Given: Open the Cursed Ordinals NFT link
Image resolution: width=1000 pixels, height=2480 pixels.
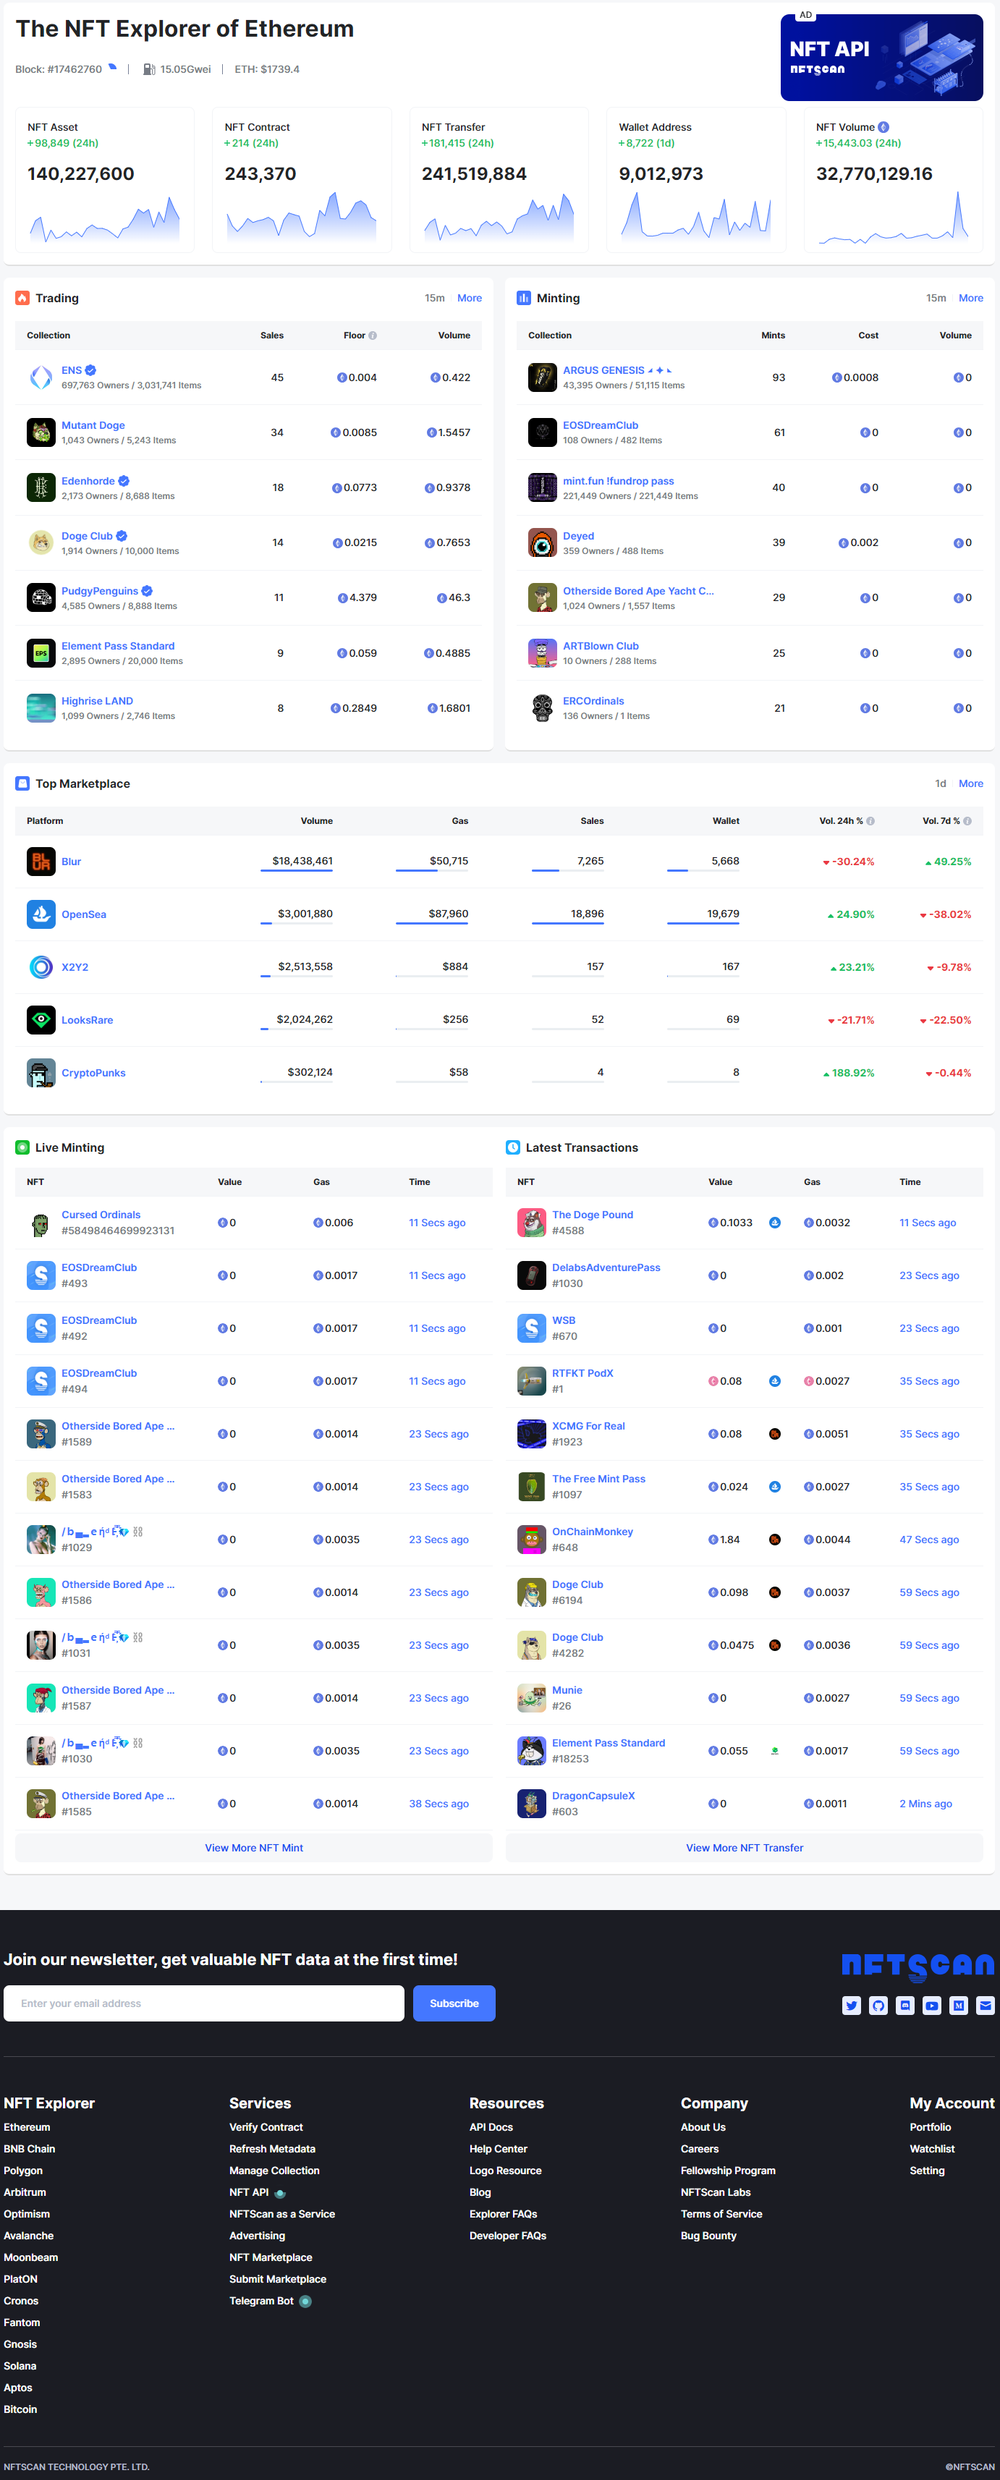Looking at the screenshot, I should (x=101, y=1215).
